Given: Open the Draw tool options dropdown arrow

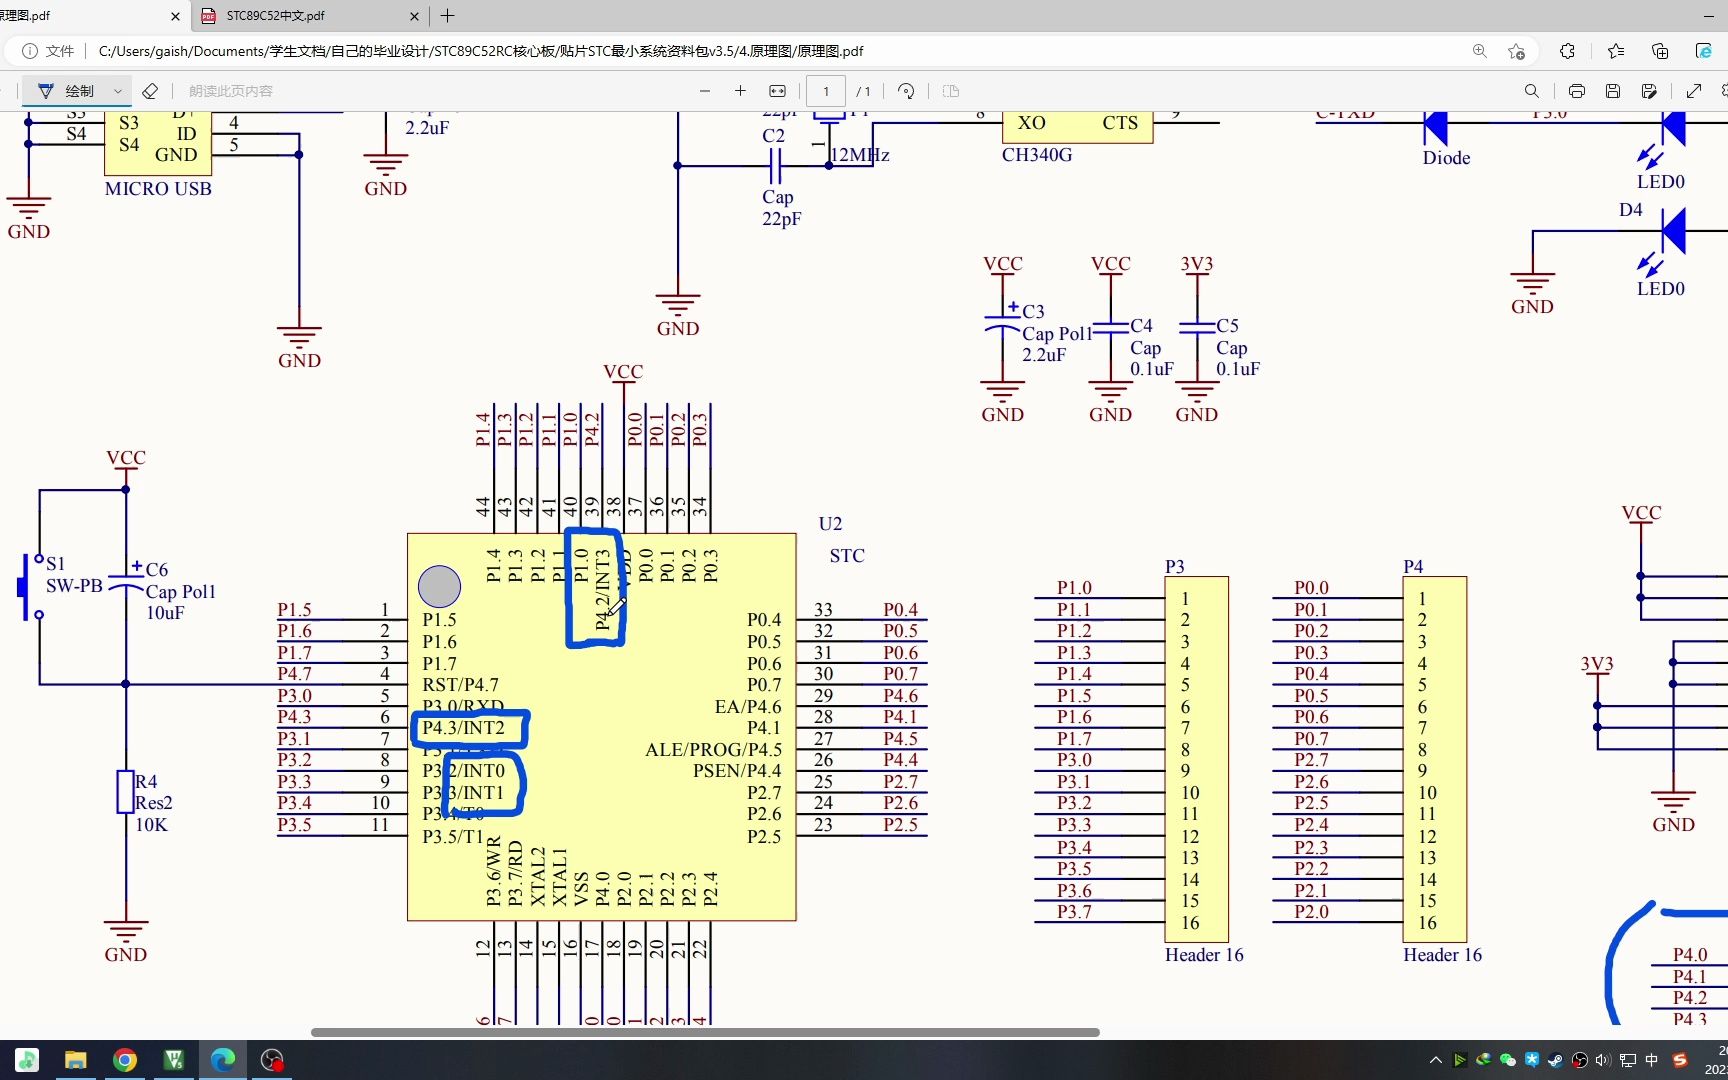Looking at the screenshot, I should (118, 91).
